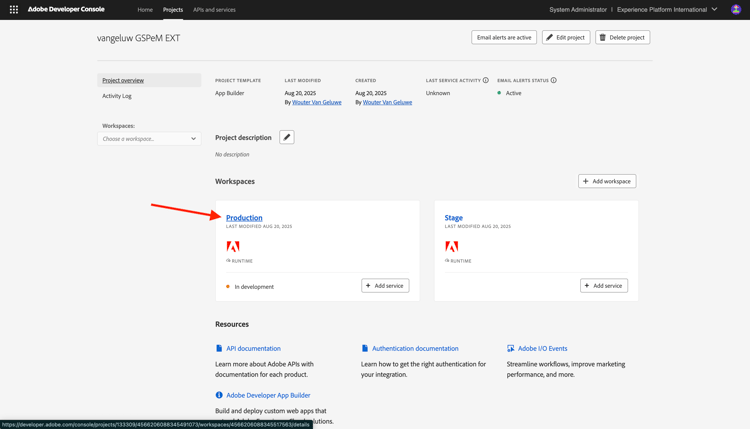Click the API documentation page icon
This screenshot has height=429, width=750.
click(219, 348)
